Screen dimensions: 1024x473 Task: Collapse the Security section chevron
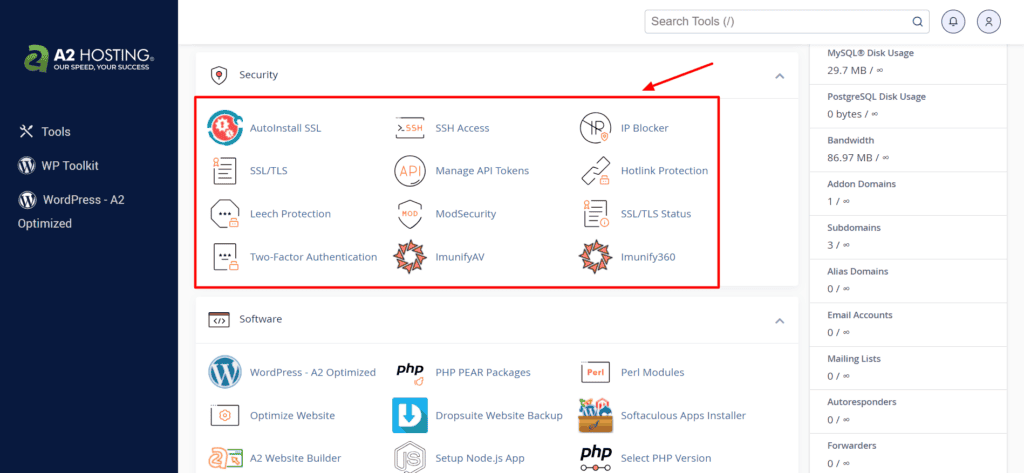point(779,76)
